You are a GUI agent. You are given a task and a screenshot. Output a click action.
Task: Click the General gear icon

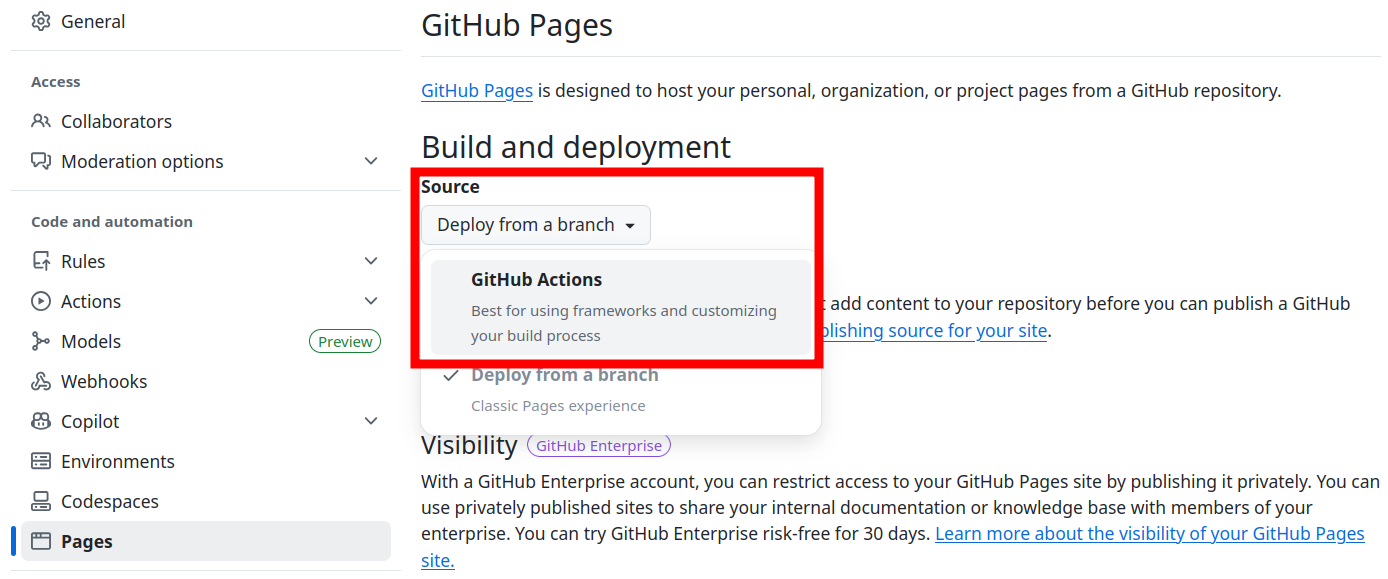click(41, 21)
